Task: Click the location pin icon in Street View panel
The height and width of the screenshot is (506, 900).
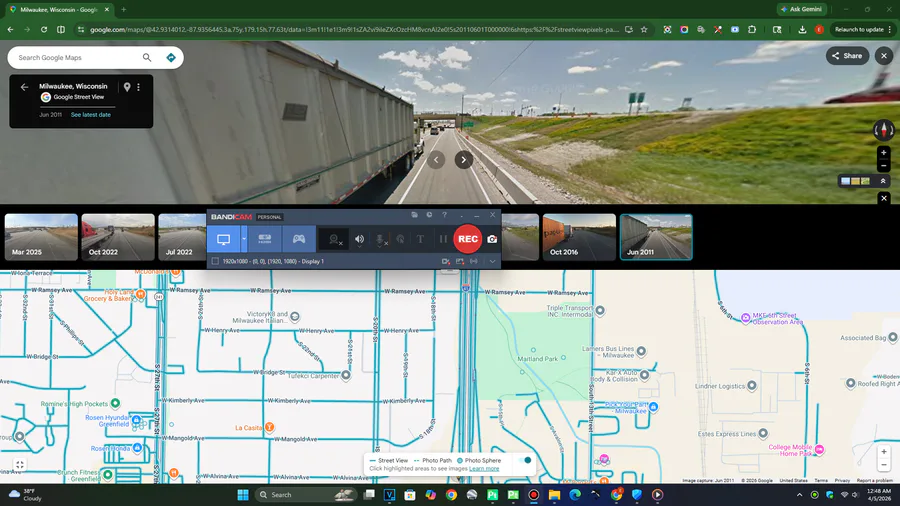Action: pos(127,87)
